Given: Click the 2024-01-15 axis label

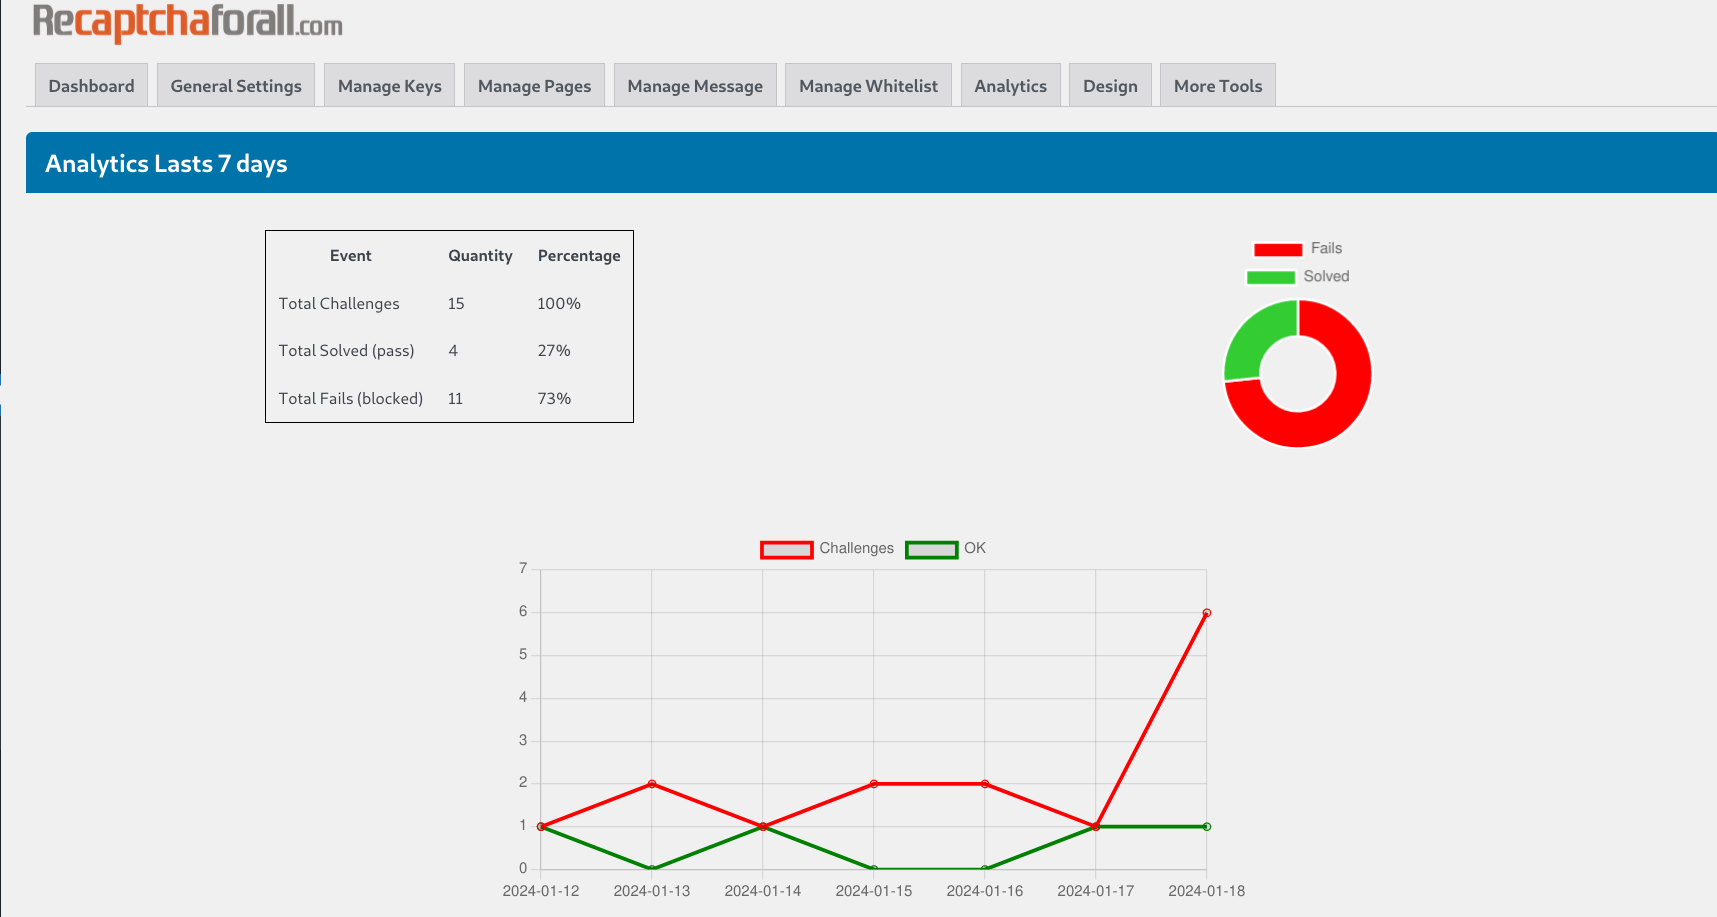Looking at the screenshot, I should [x=872, y=890].
